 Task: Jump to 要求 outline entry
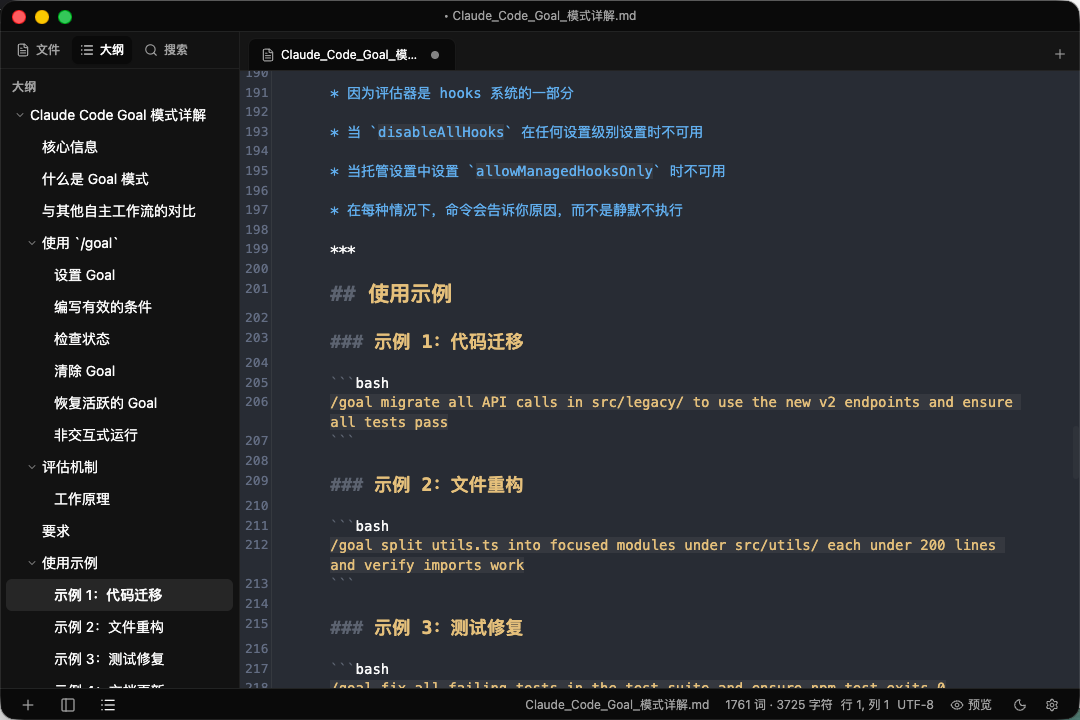click(56, 531)
